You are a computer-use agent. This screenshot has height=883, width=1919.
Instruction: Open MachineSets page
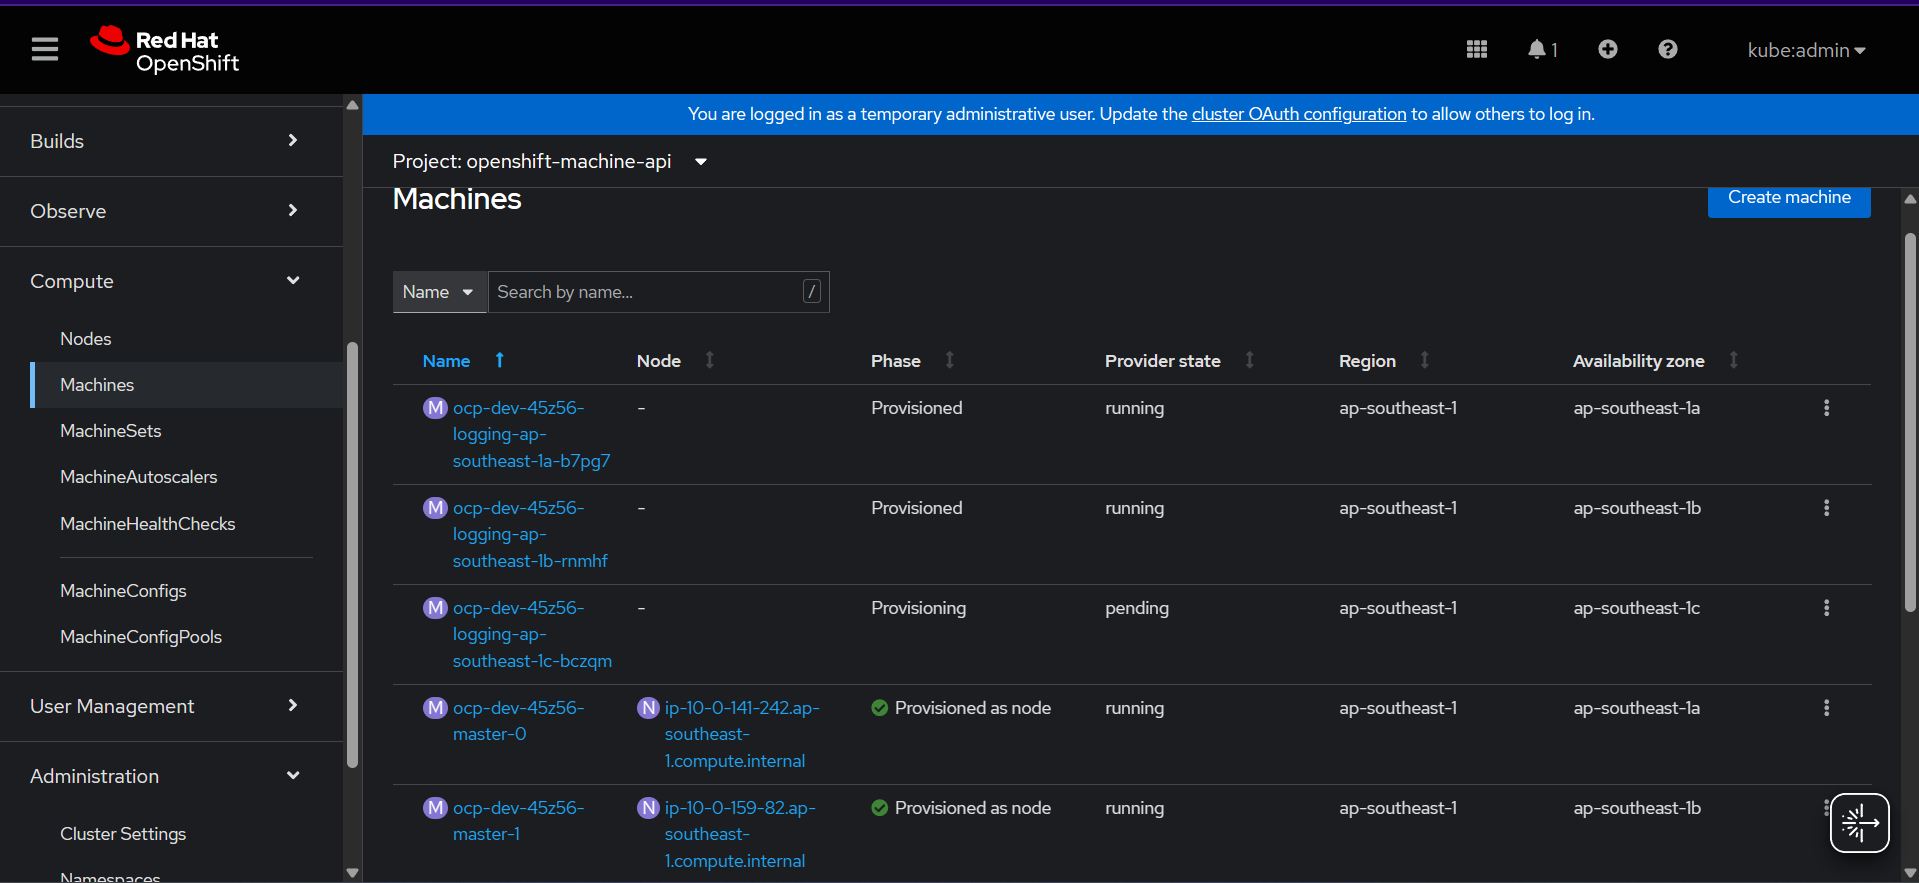tap(110, 431)
